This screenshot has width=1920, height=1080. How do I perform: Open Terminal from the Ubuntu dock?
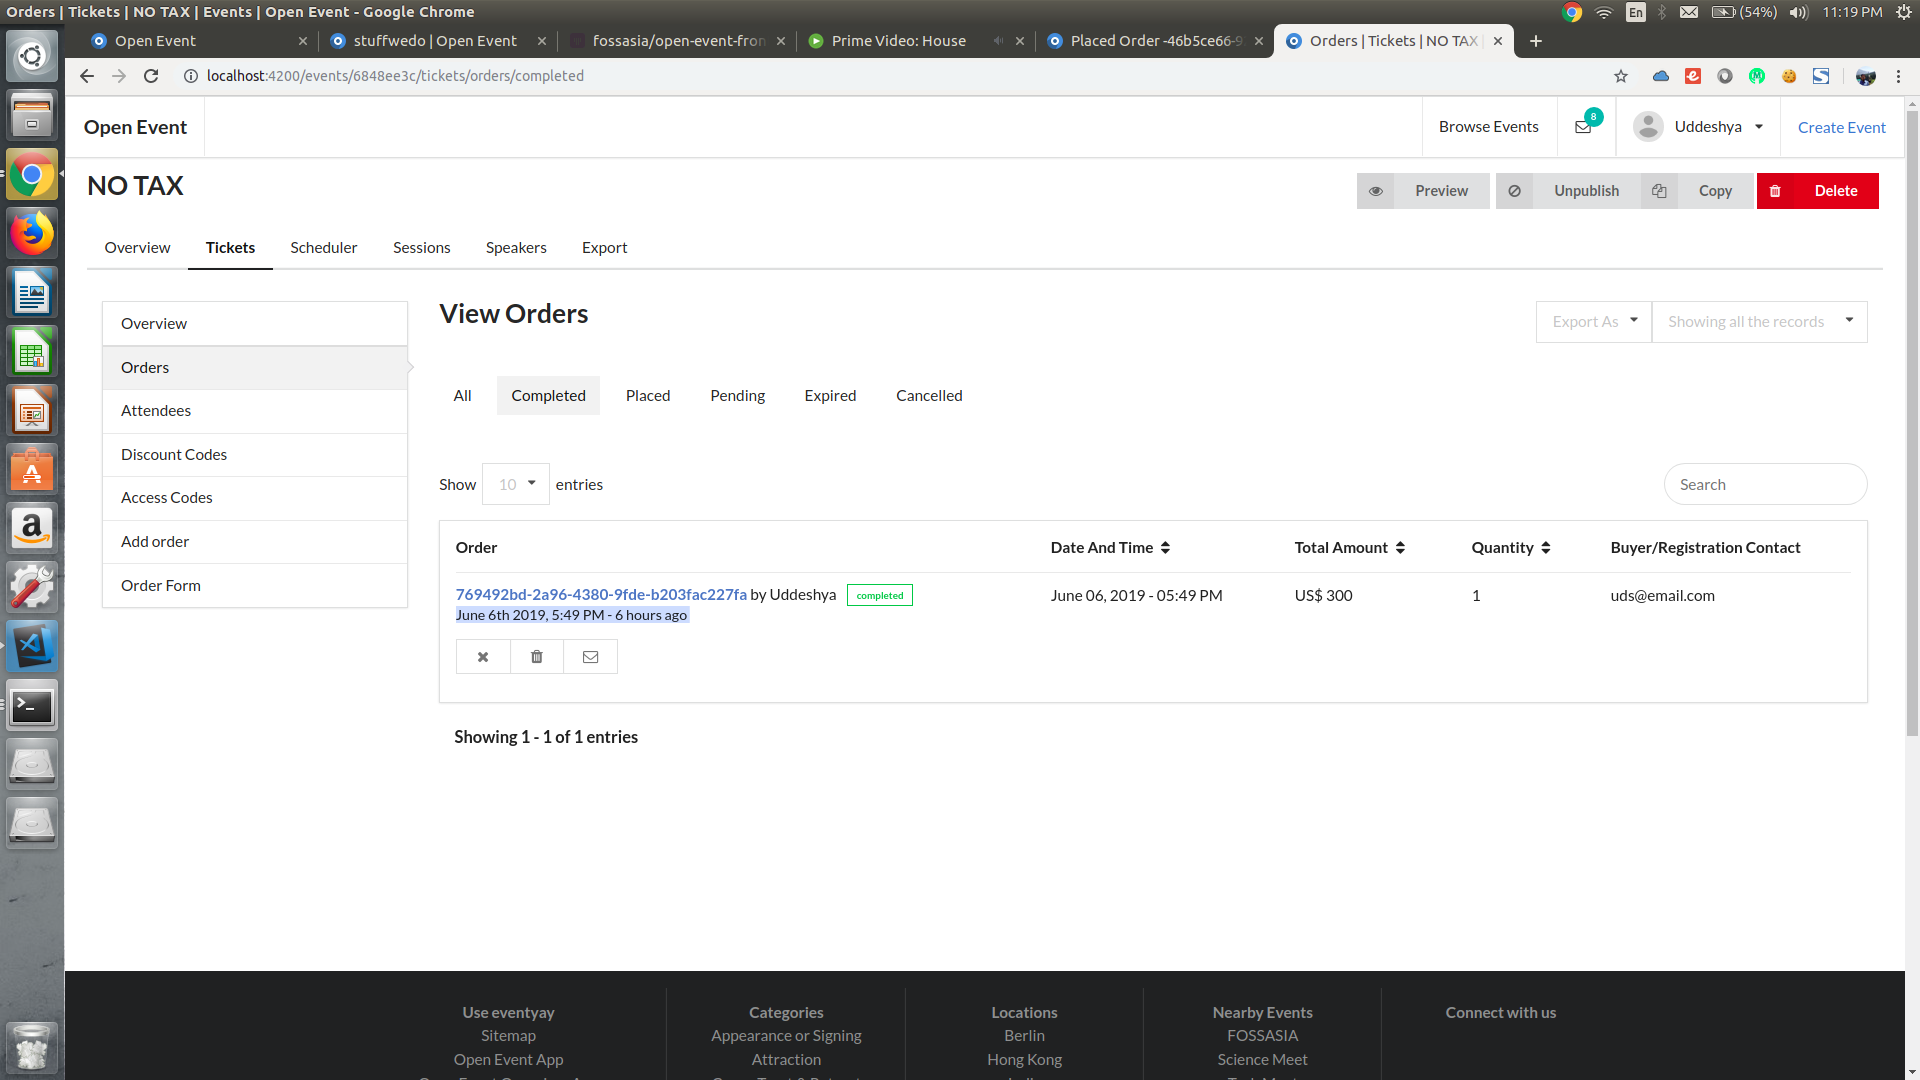(x=32, y=706)
